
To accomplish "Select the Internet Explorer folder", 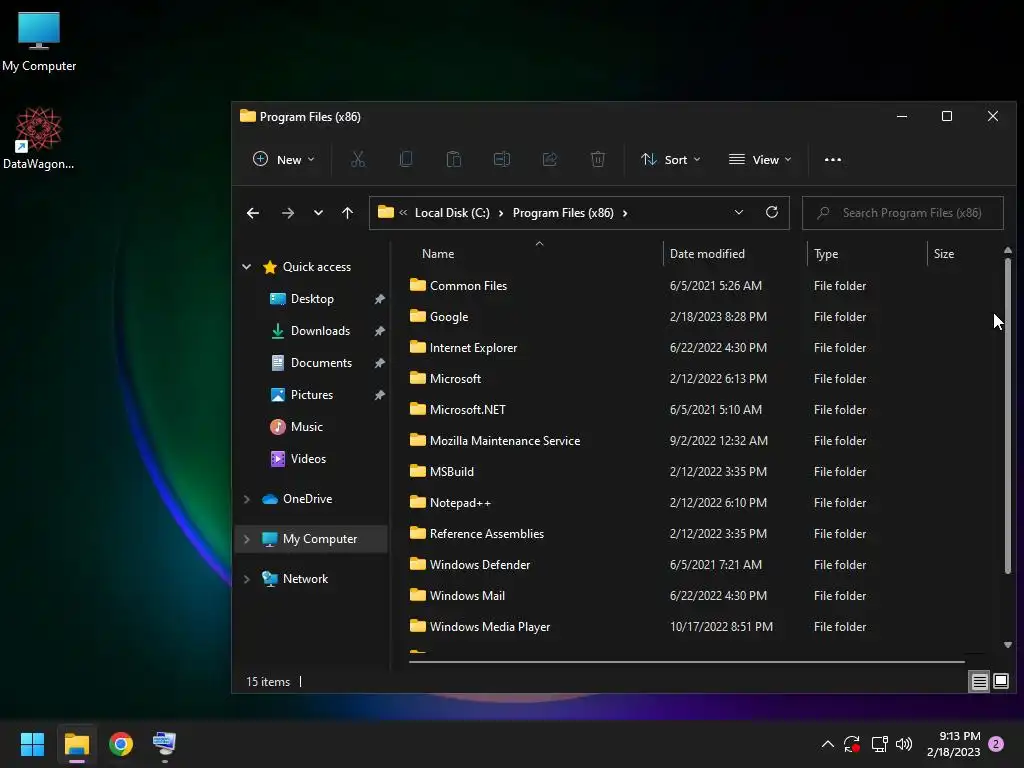I will tap(473, 348).
